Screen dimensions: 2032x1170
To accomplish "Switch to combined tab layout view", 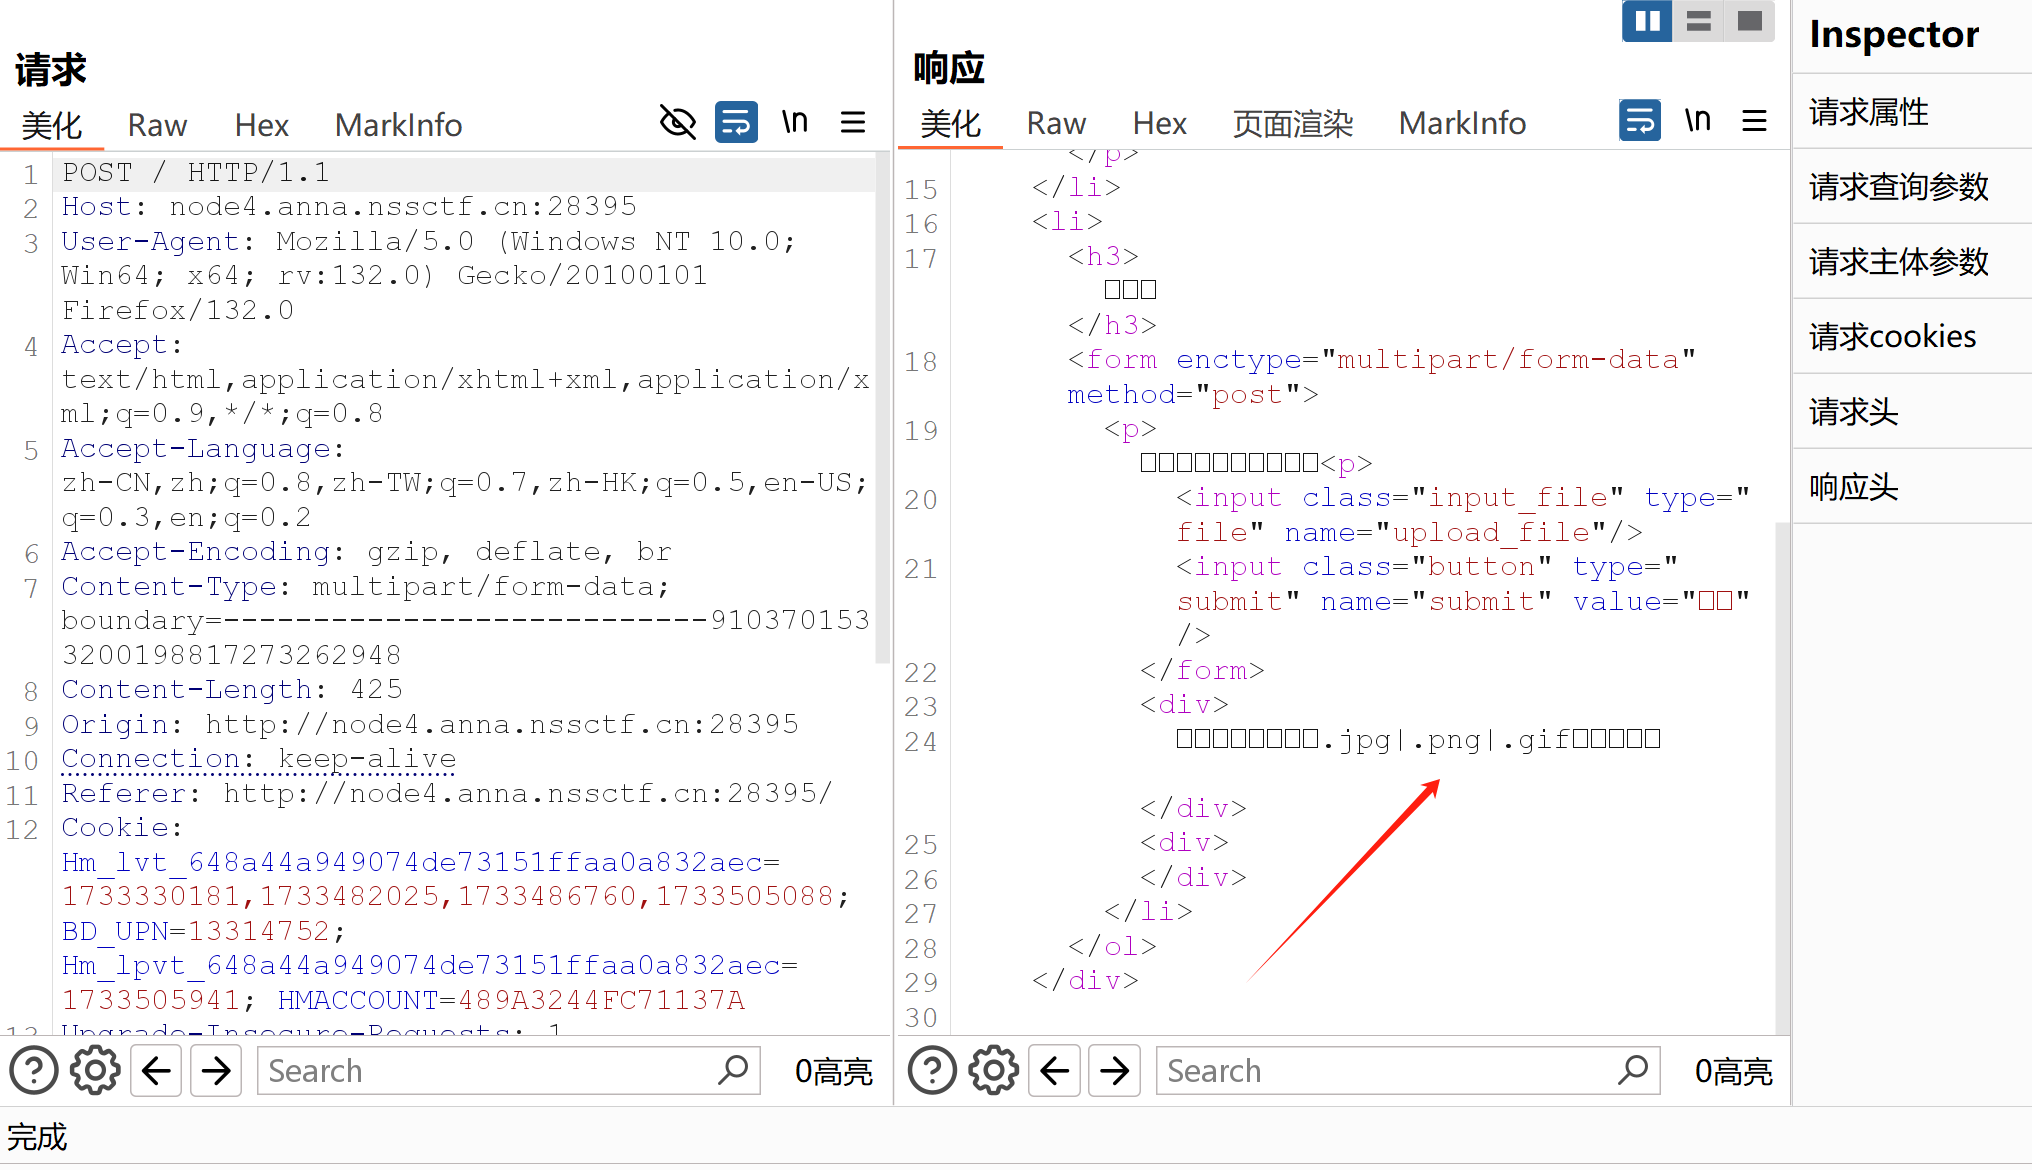I will pyautogui.click(x=1749, y=21).
